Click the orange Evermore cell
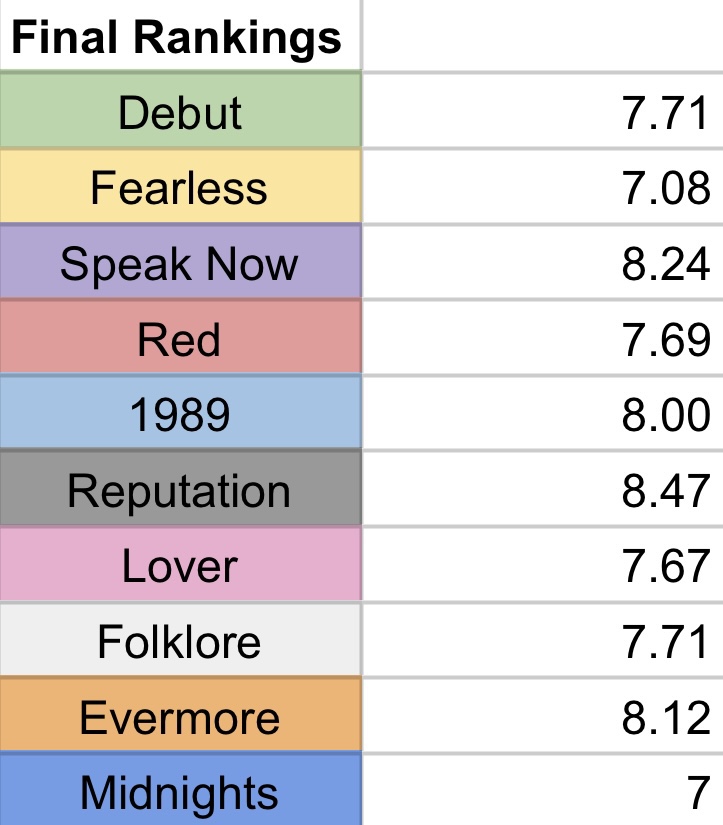 (180, 718)
